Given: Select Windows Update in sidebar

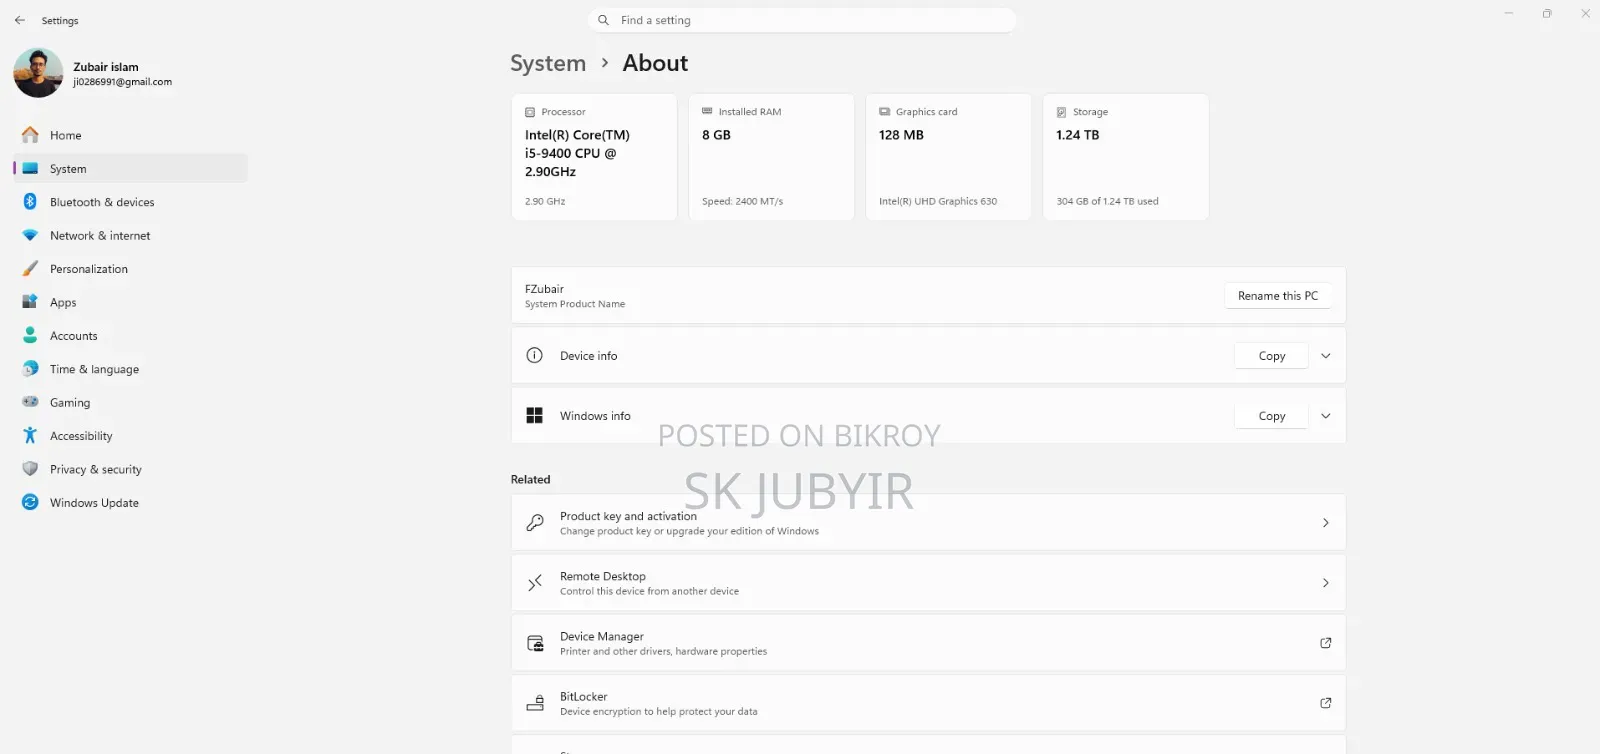Looking at the screenshot, I should pos(131,503).
